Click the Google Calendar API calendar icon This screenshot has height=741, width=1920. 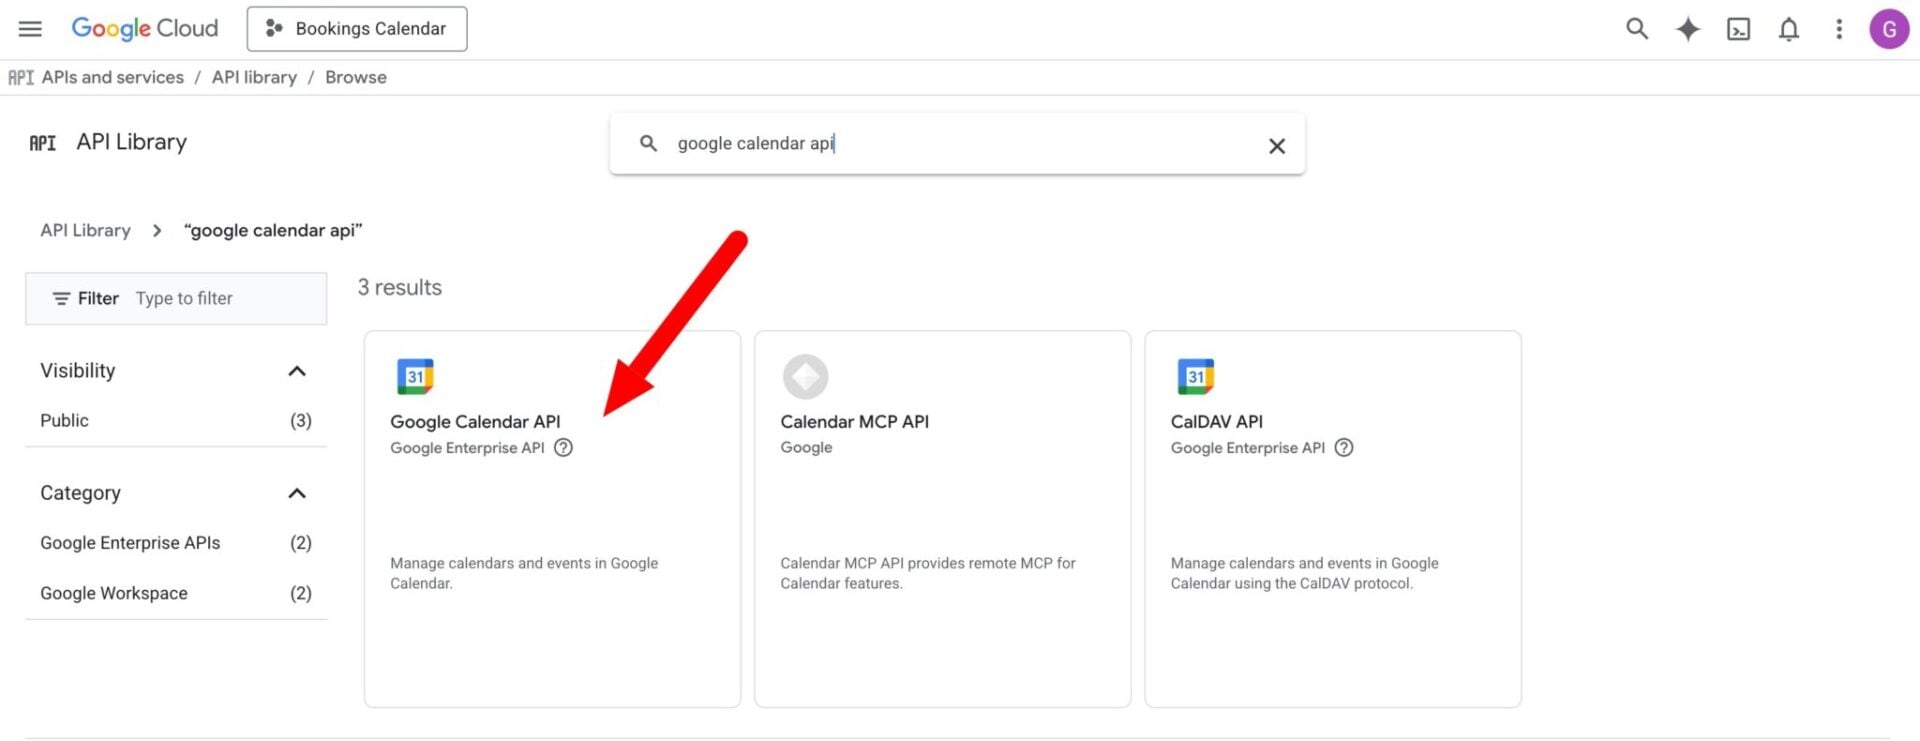(415, 377)
